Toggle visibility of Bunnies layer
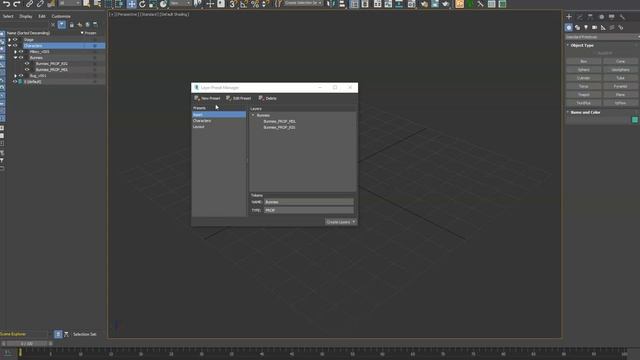Image resolution: width=640 pixels, height=360 pixels. pyautogui.click(x=21, y=58)
